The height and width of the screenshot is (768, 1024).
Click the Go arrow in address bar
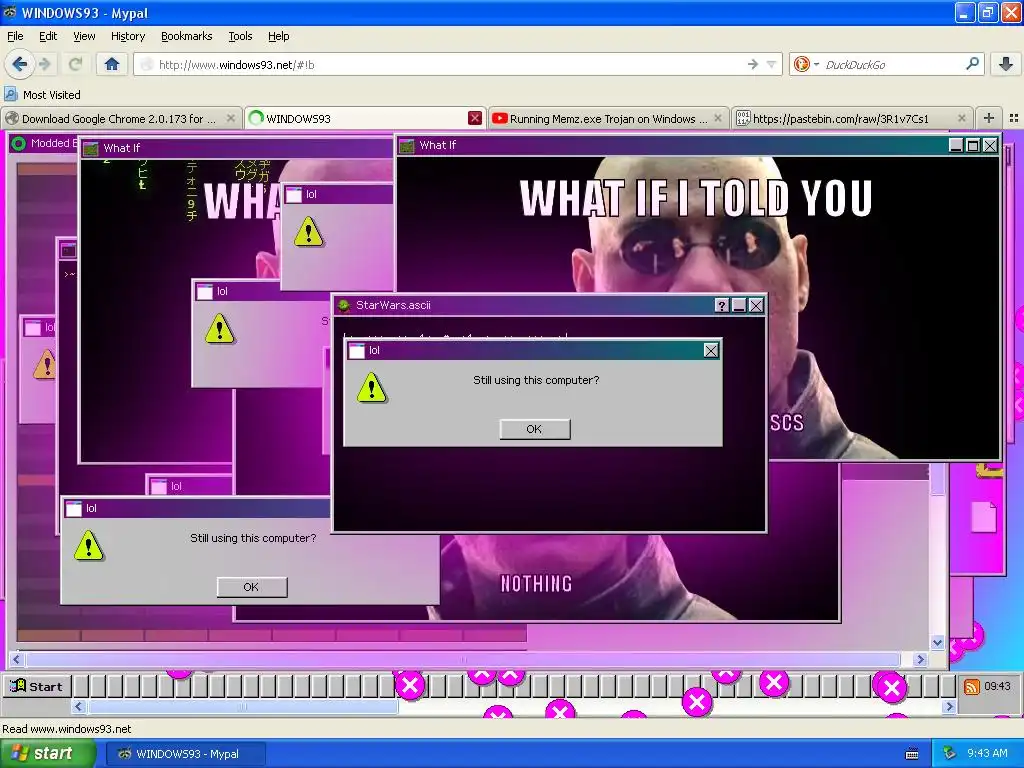(x=752, y=64)
